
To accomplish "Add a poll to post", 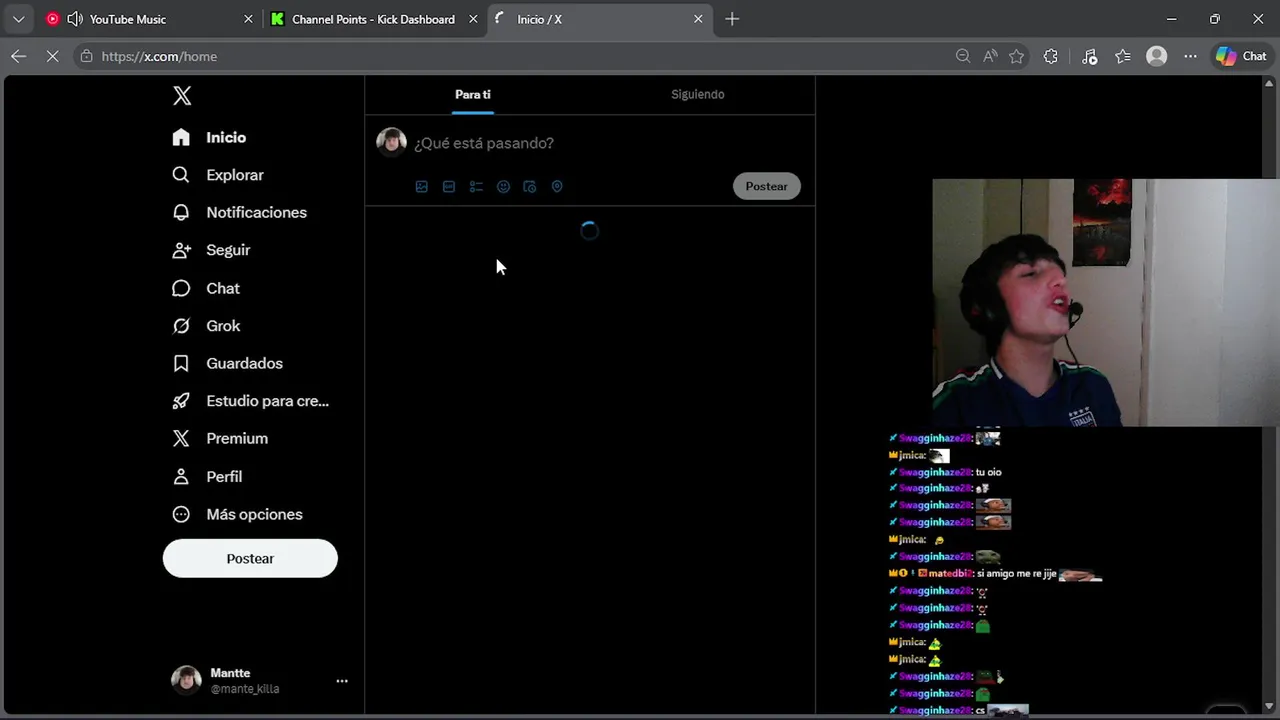I will (476, 186).
